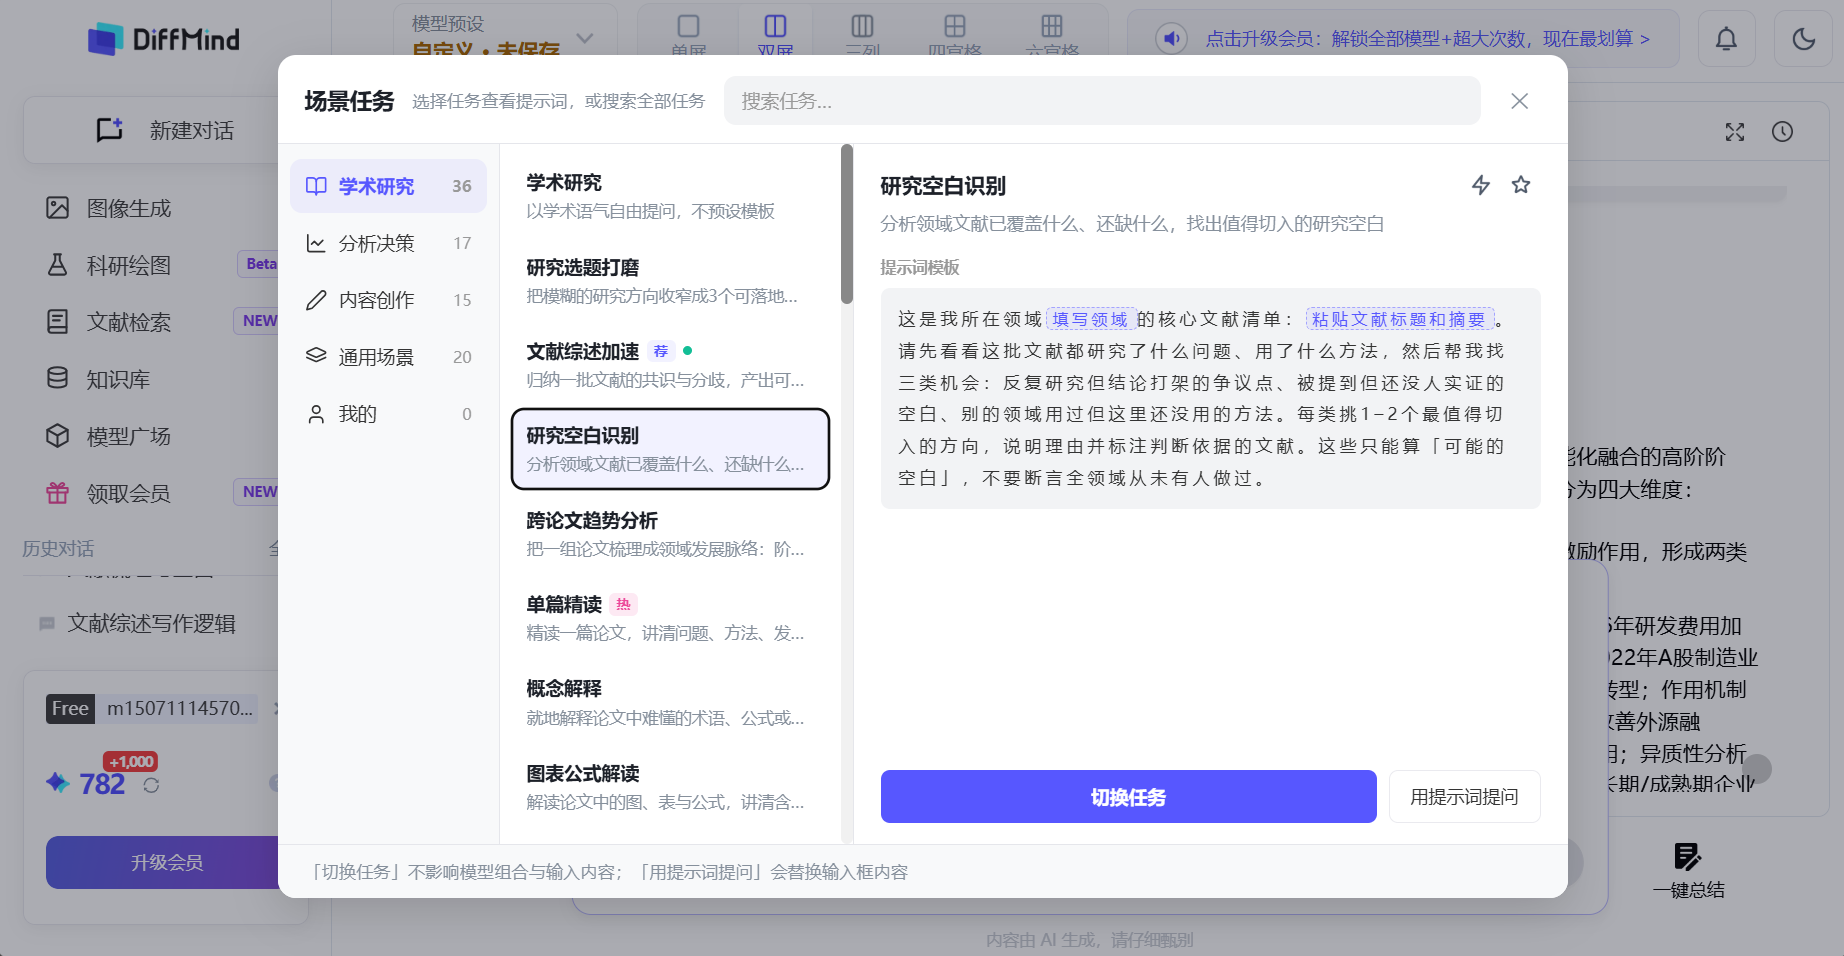Image resolution: width=1844 pixels, height=956 pixels.
Task: Click the lightning bolt quick-use icon
Action: [1481, 185]
